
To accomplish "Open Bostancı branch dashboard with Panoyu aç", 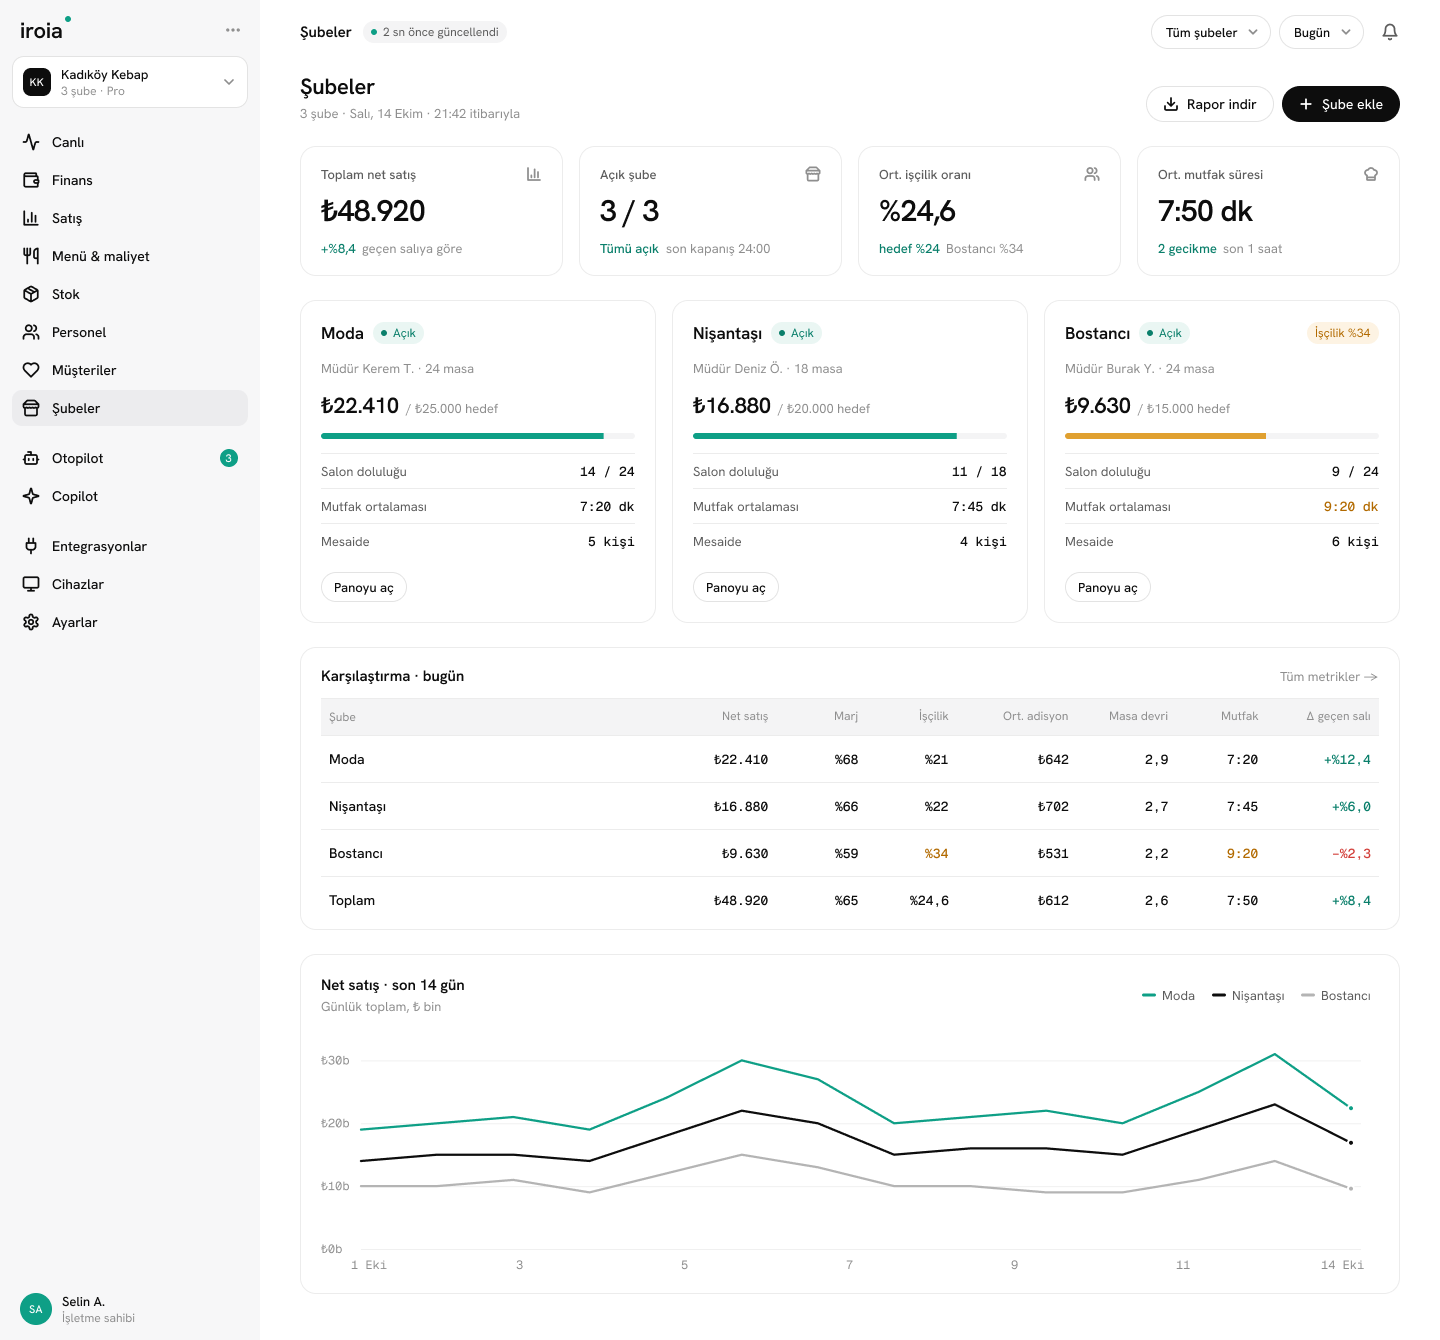I will pyautogui.click(x=1108, y=588).
